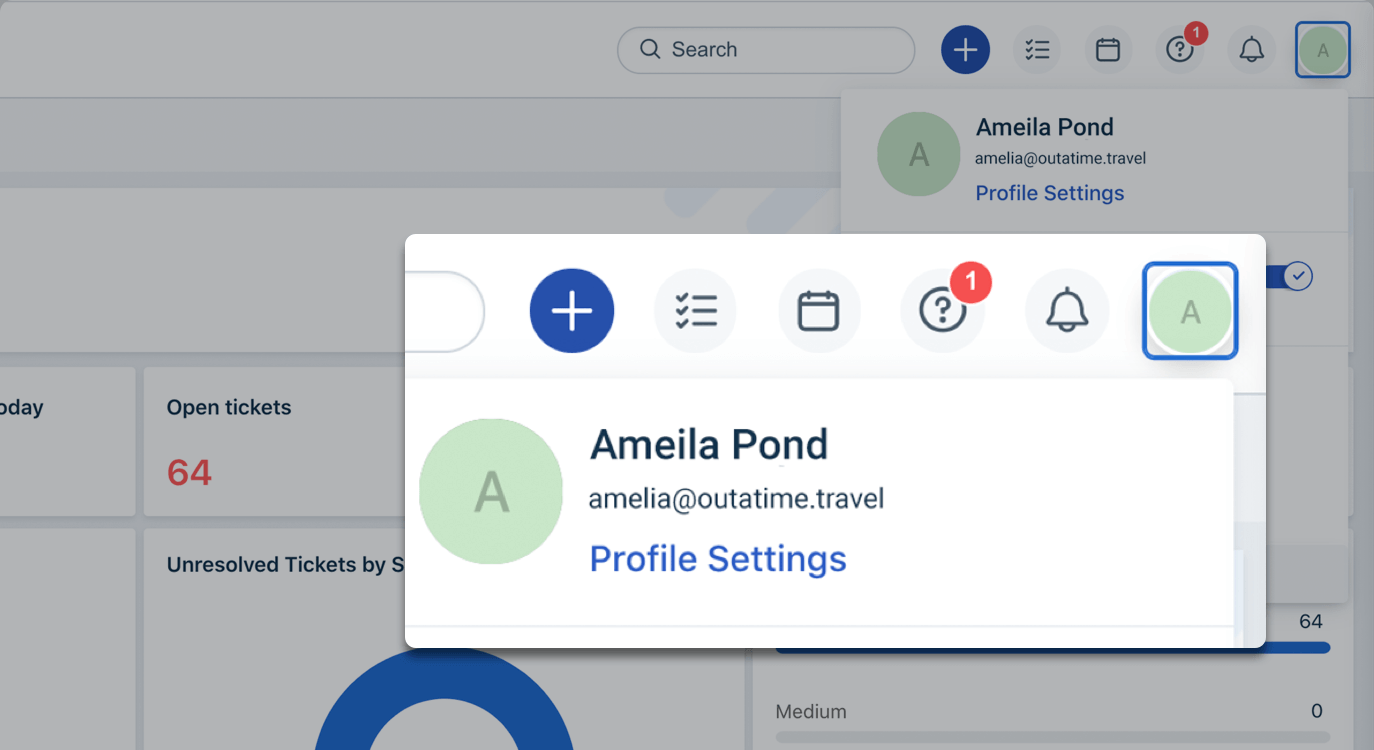Open notifications bell in the top header bar
The width and height of the screenshot is (1374, 750).
click(1252, 50)
